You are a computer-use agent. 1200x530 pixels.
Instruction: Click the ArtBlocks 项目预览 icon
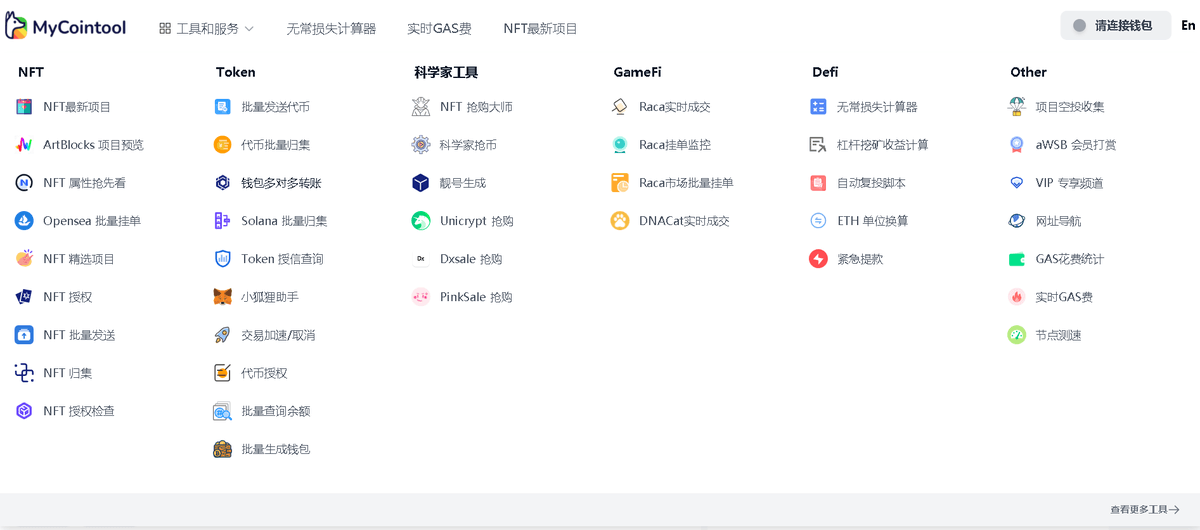[24, 145]
